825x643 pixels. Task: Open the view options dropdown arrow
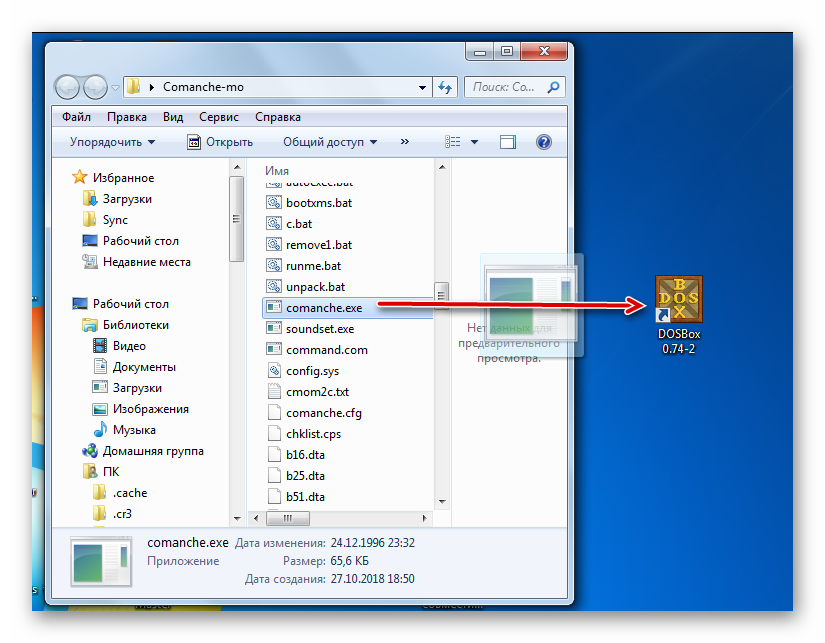tap(474, 142)
